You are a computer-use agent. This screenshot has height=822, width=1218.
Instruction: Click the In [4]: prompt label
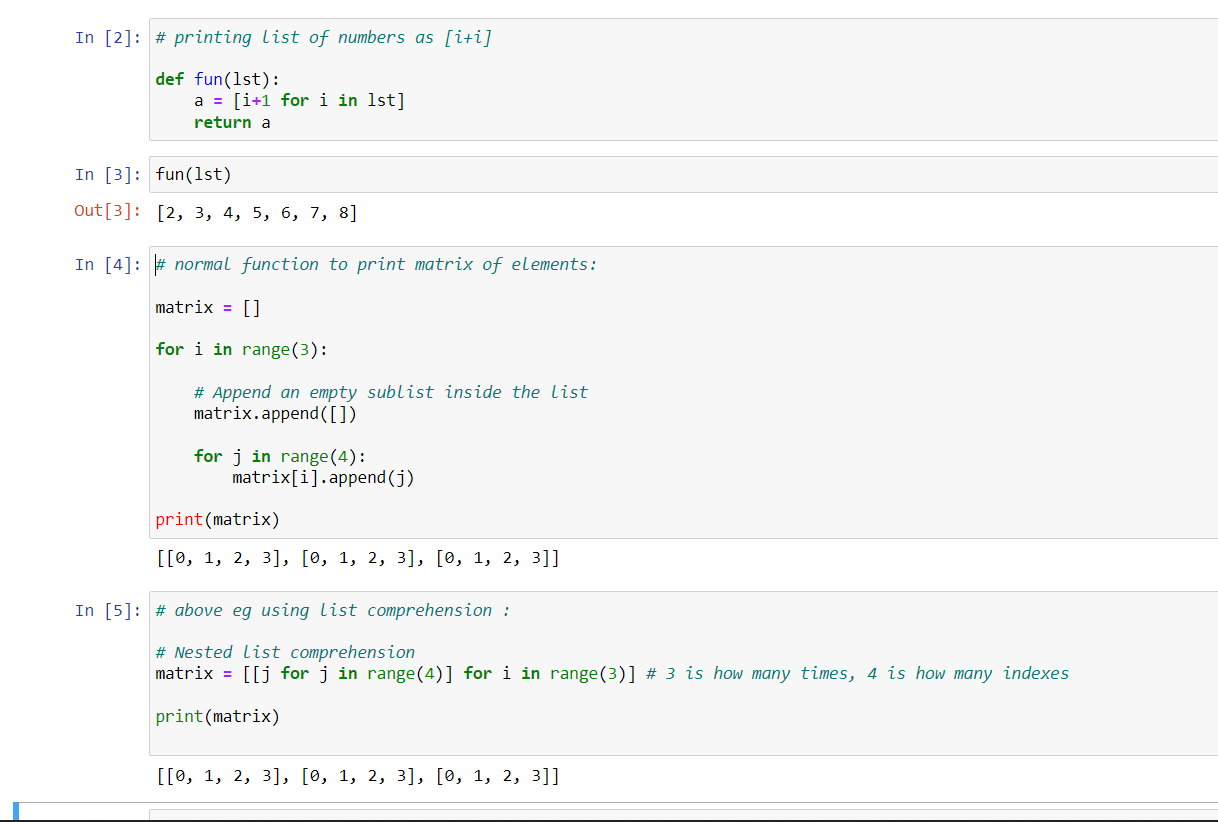pos(108,265)
